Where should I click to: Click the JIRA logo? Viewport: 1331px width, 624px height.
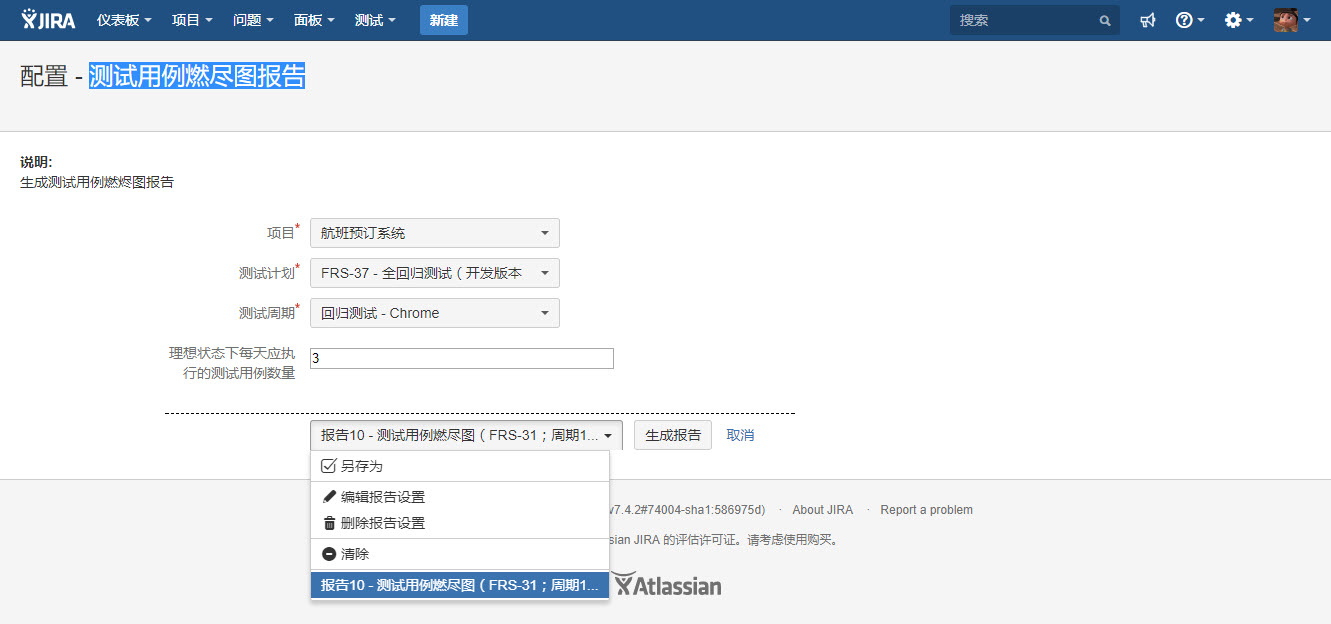click(x=47, y=20)
